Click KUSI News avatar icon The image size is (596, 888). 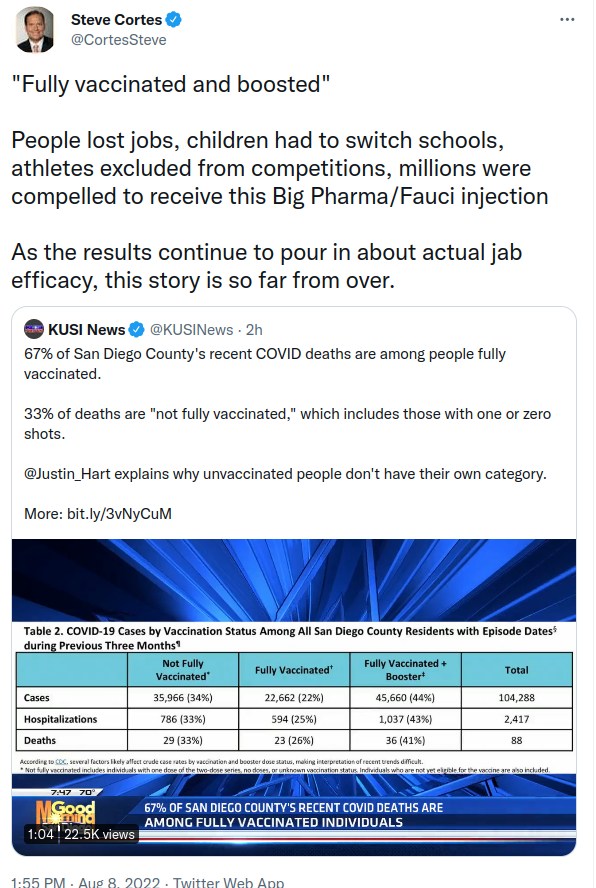tap(34, 329)
